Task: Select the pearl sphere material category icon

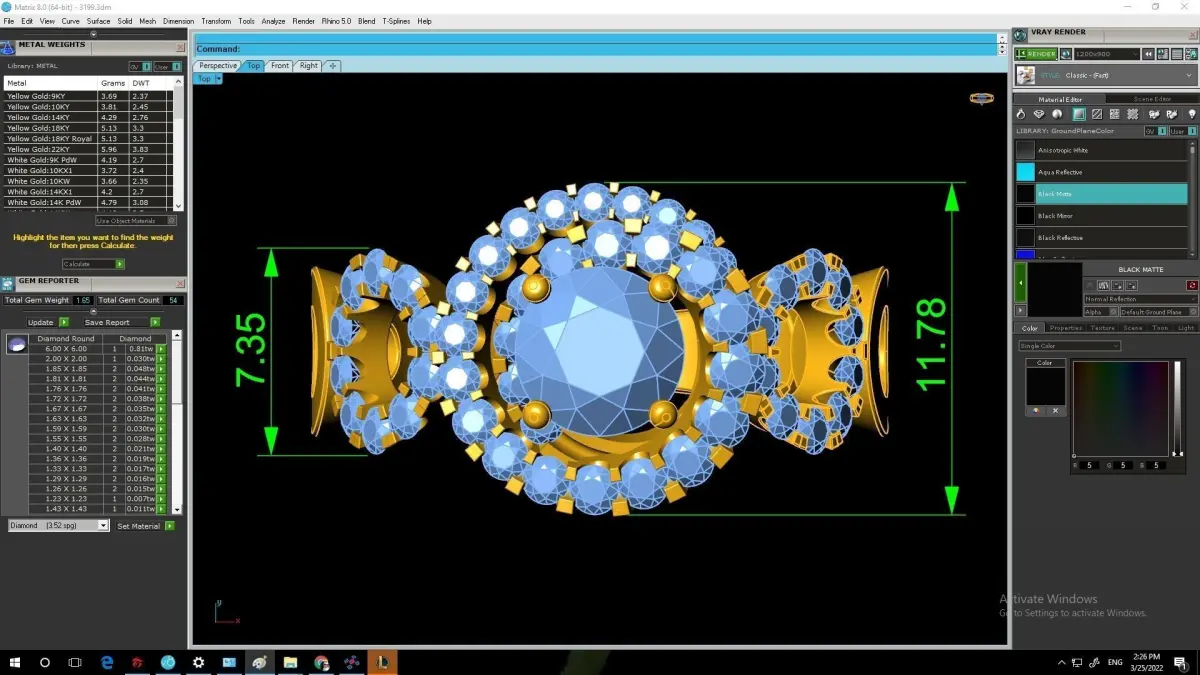Action: click(x=1058, y=114)
